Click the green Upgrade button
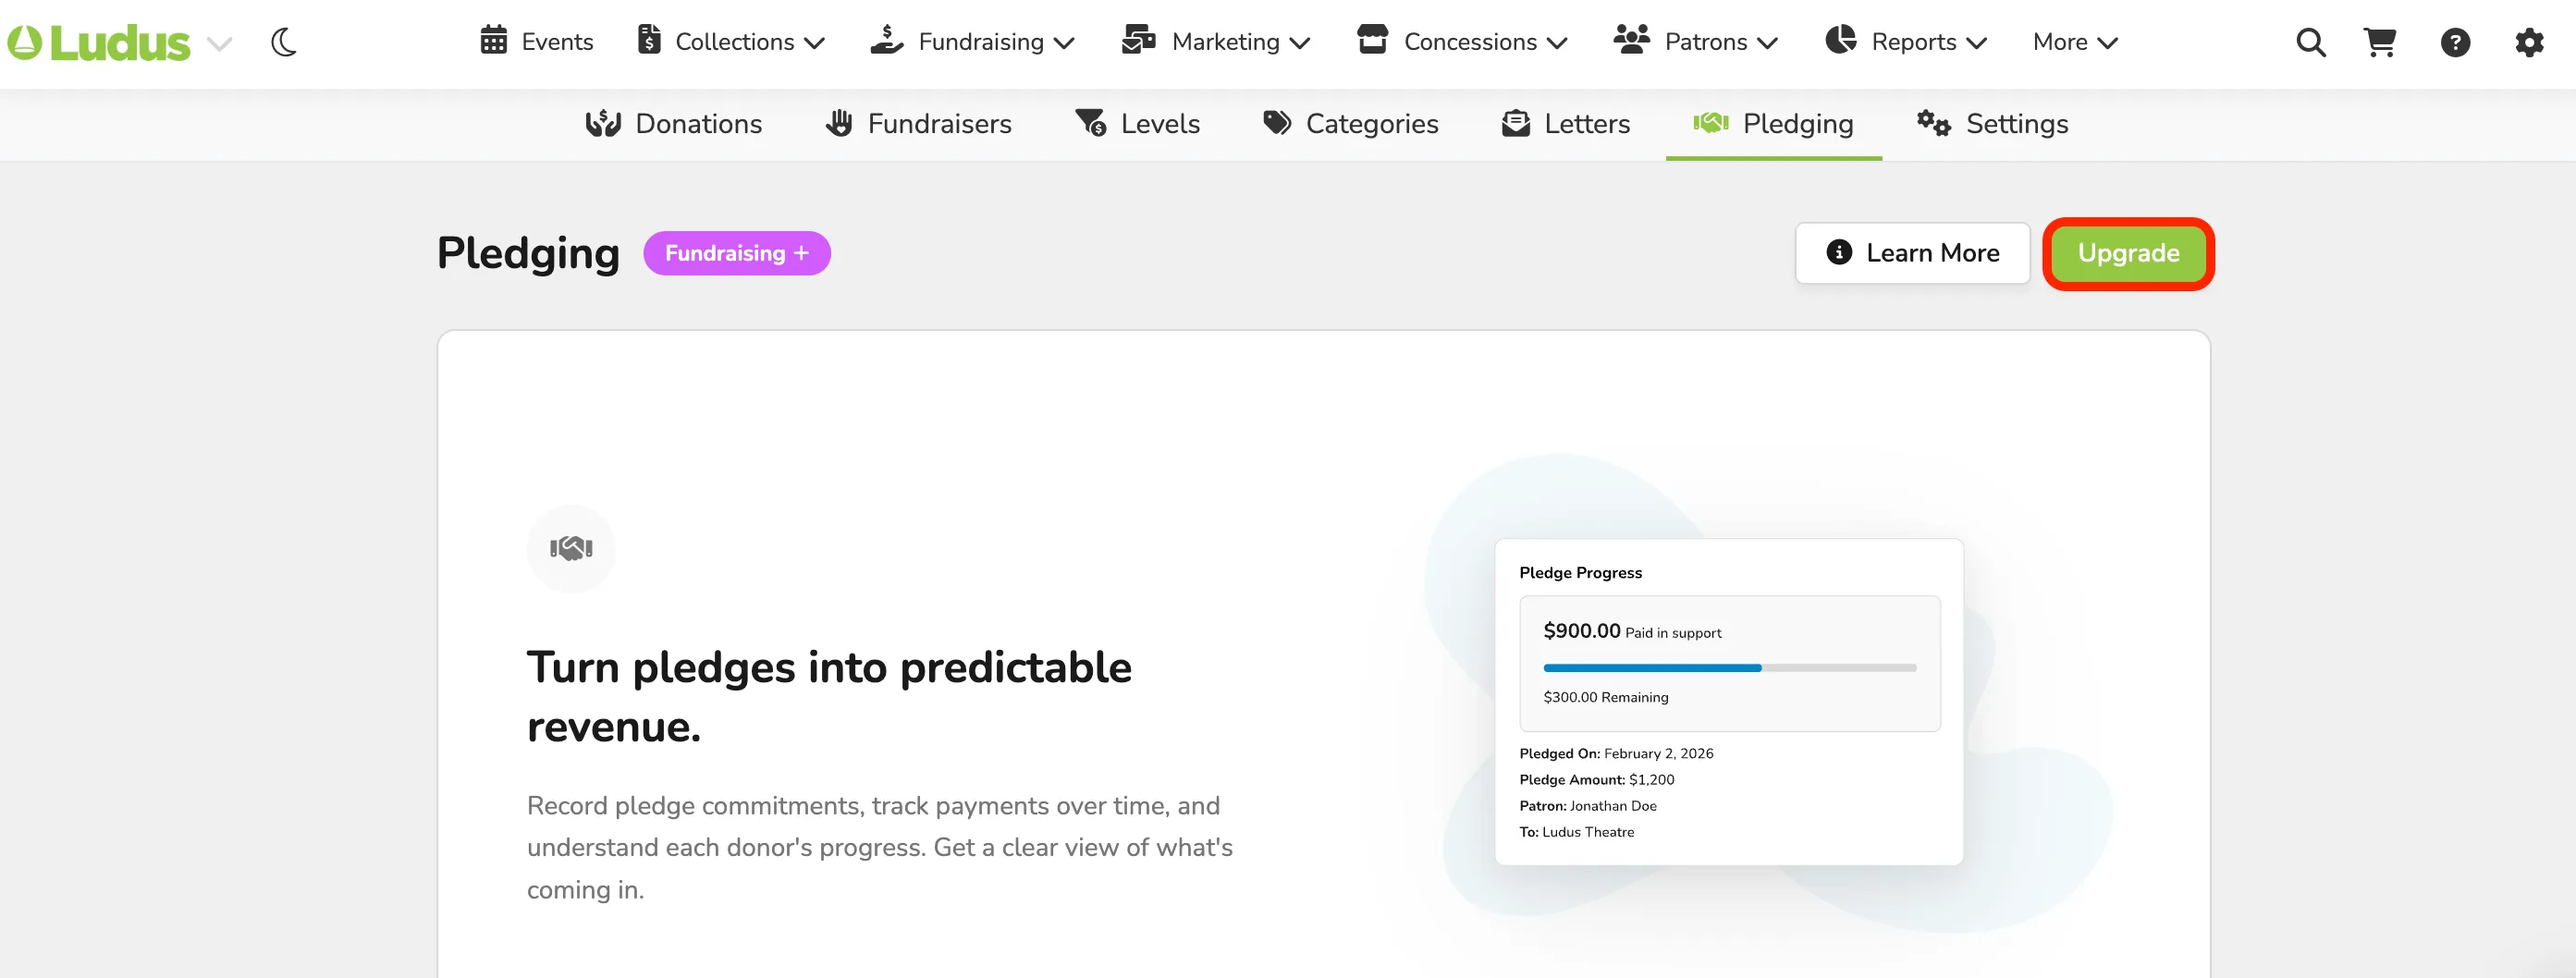This screenshot has height=978, width=2576. (x=2128, y=253)
